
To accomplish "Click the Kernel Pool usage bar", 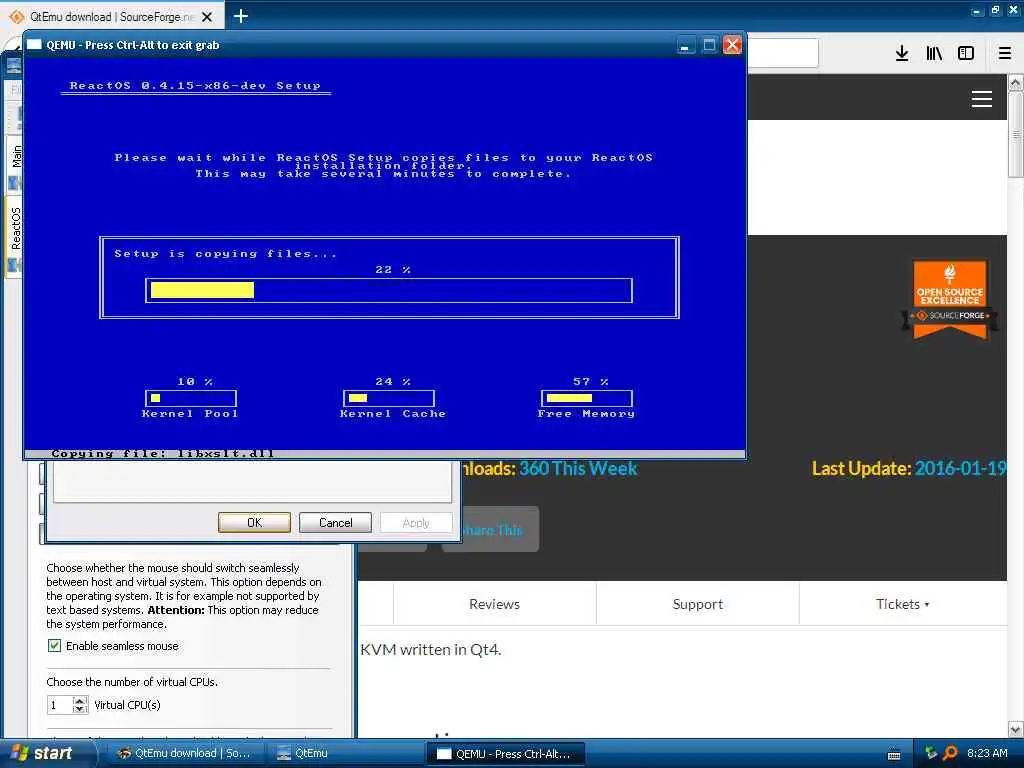I will (x=191, y=398).
